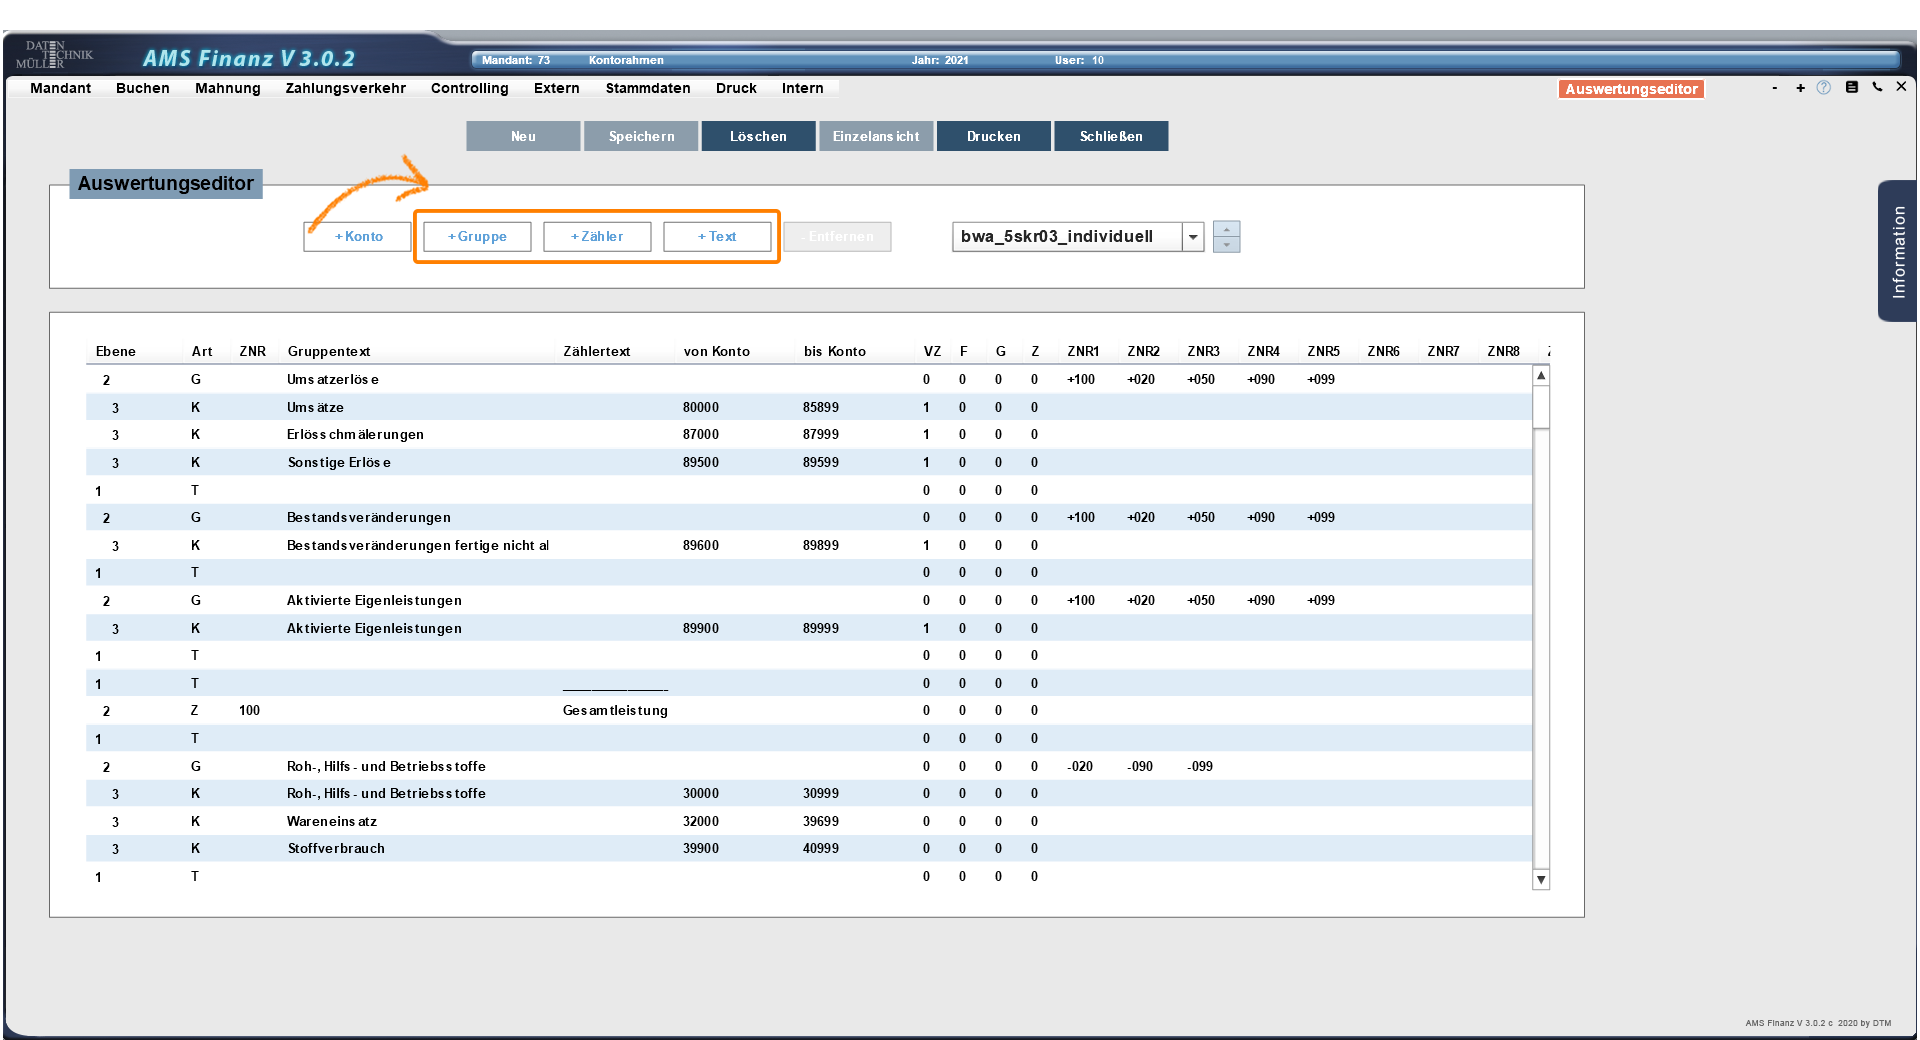Close the window with X icon

1901,87
